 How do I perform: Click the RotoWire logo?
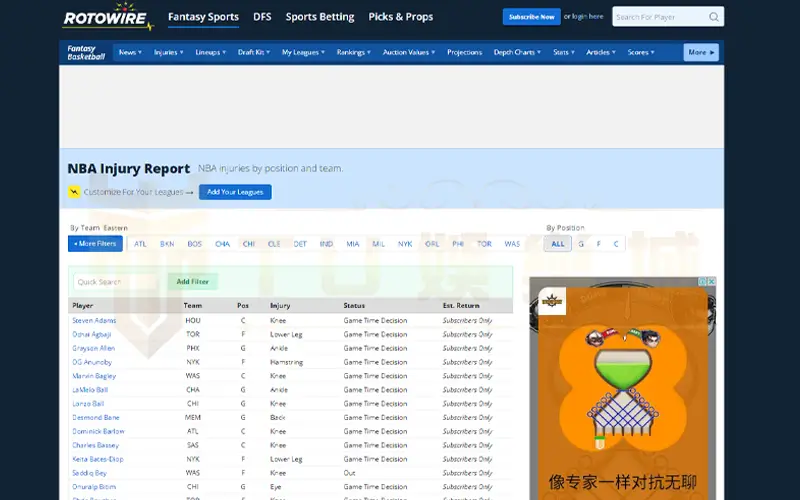click(x=107, y=17)
